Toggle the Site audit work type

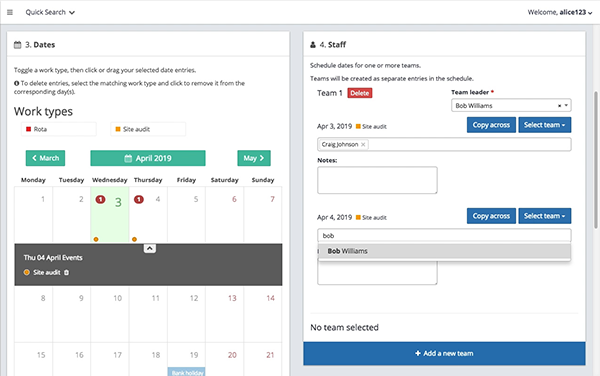148,129
